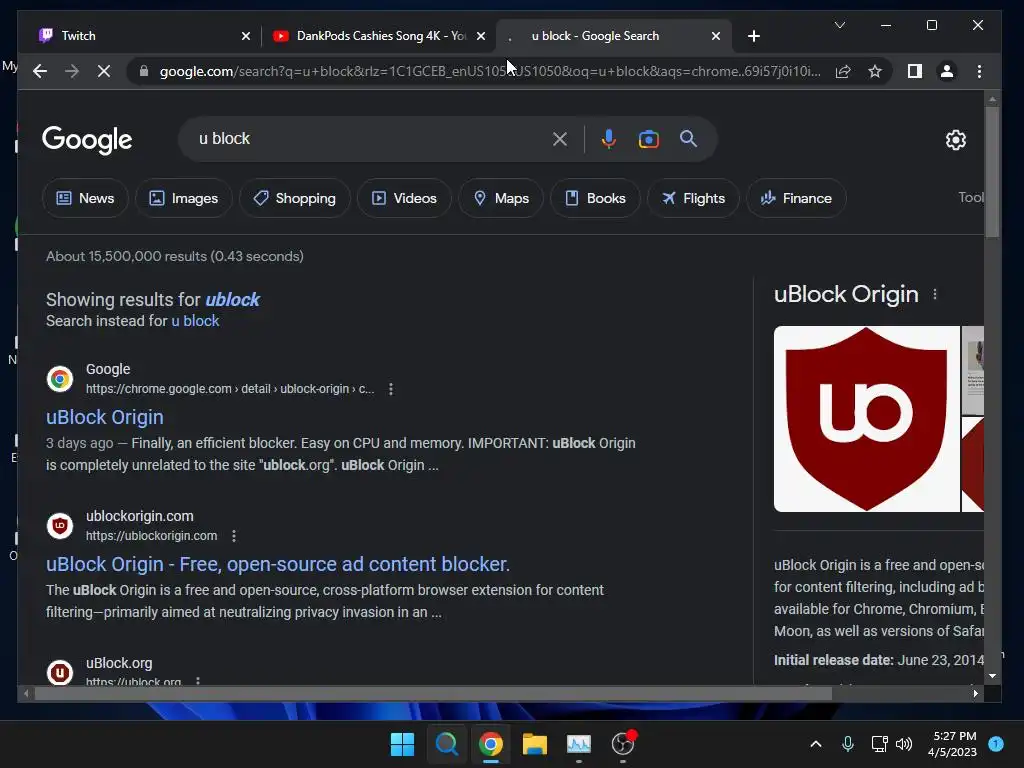Filter results by Shopping
The height and width of the screenshot is (768, 1024).
click(x=295, y=198)
